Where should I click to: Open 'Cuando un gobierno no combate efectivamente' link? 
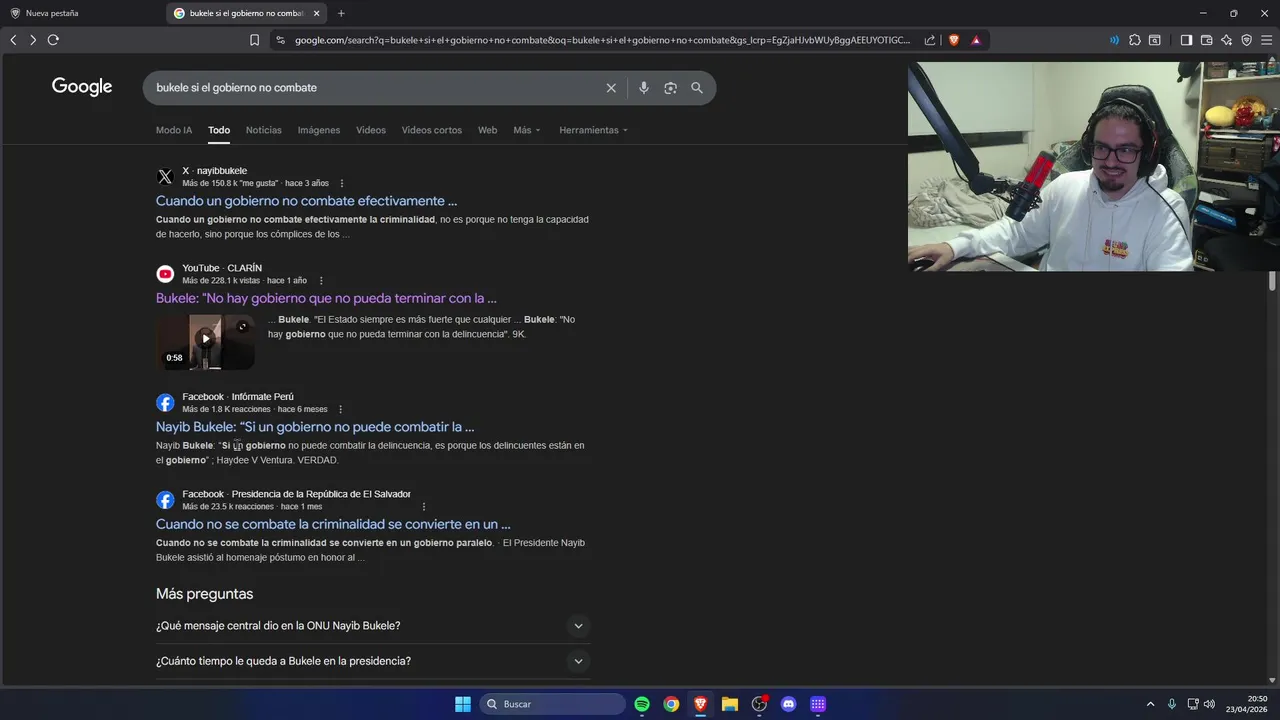tap(306, 201)
